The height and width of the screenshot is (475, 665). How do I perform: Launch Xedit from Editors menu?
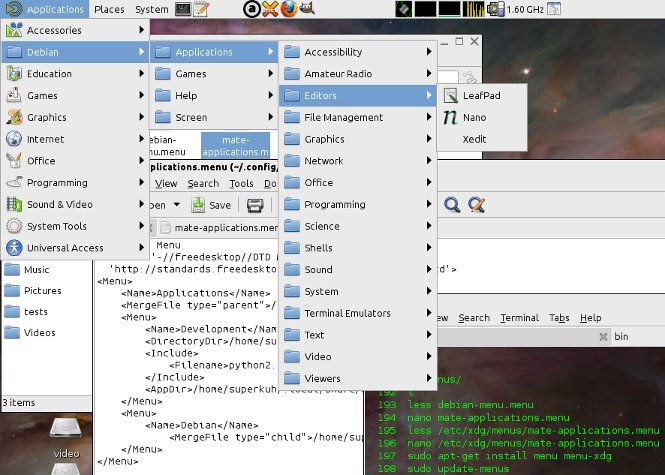482,139
